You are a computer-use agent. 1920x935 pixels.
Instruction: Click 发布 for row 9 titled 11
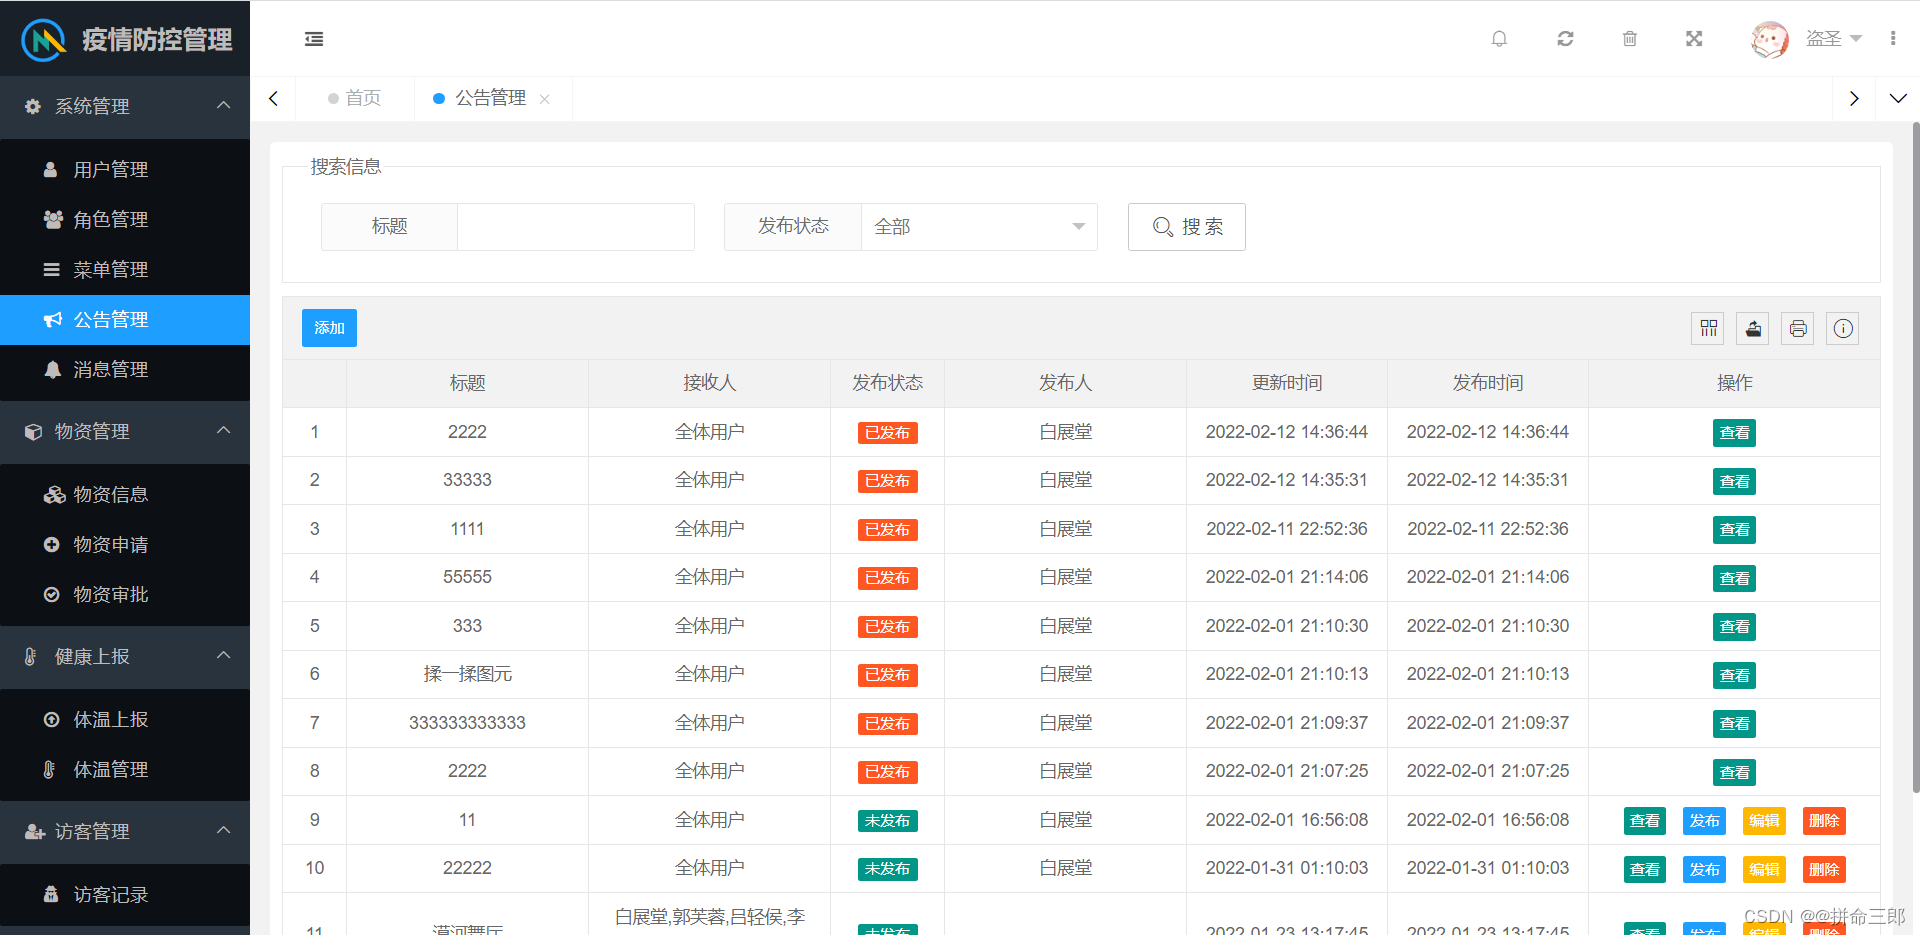(x=1704, y=821)
